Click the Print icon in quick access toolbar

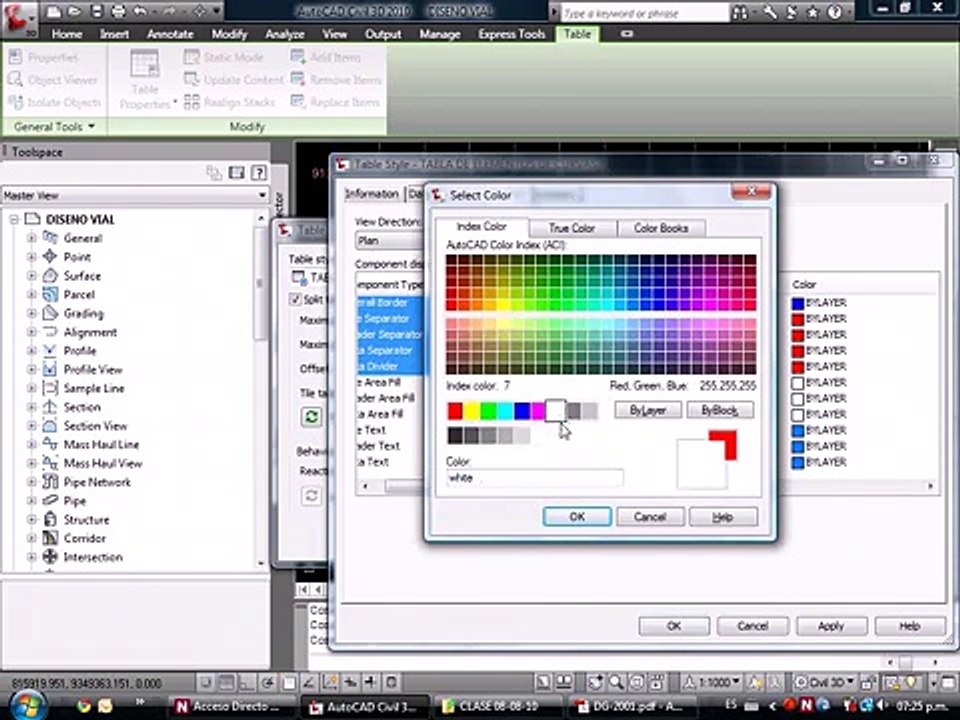click(118, 11)
